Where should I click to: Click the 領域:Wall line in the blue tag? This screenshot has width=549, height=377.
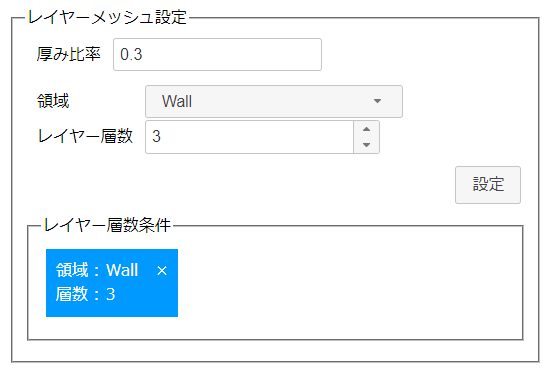(x=97, y=270)
